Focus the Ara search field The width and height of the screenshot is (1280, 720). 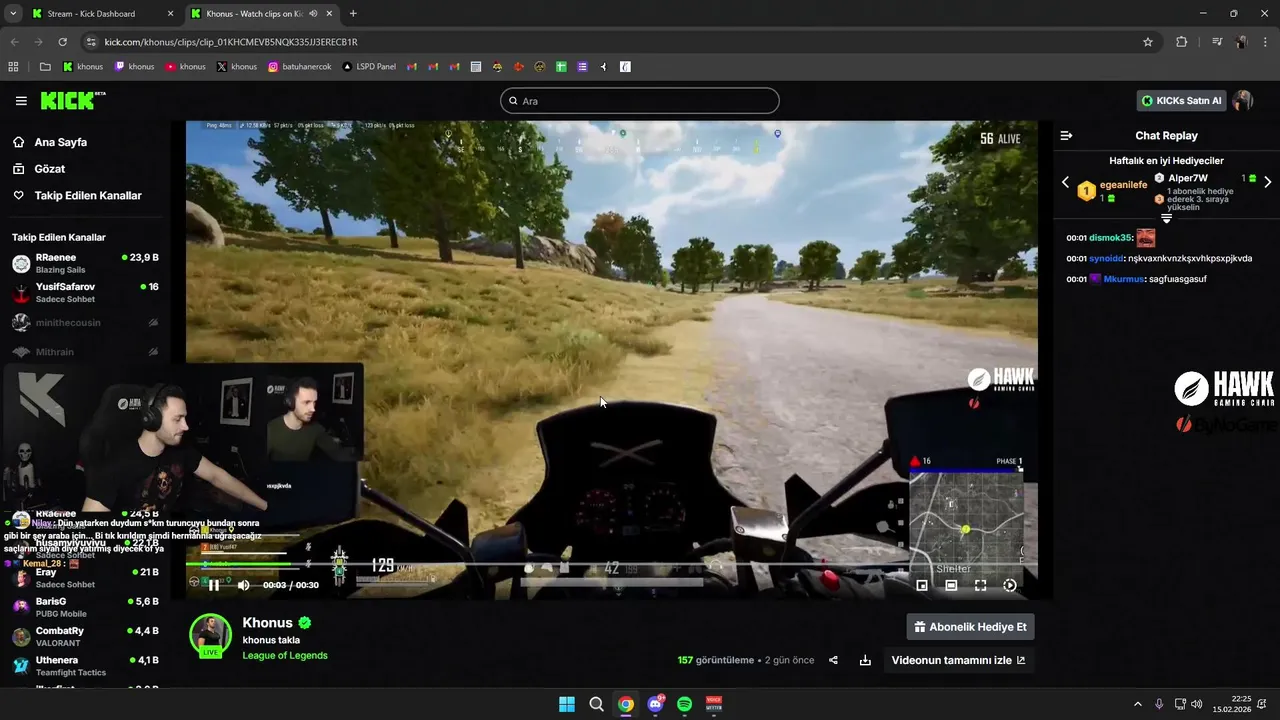pyautogui.click(x=640, y=101)
